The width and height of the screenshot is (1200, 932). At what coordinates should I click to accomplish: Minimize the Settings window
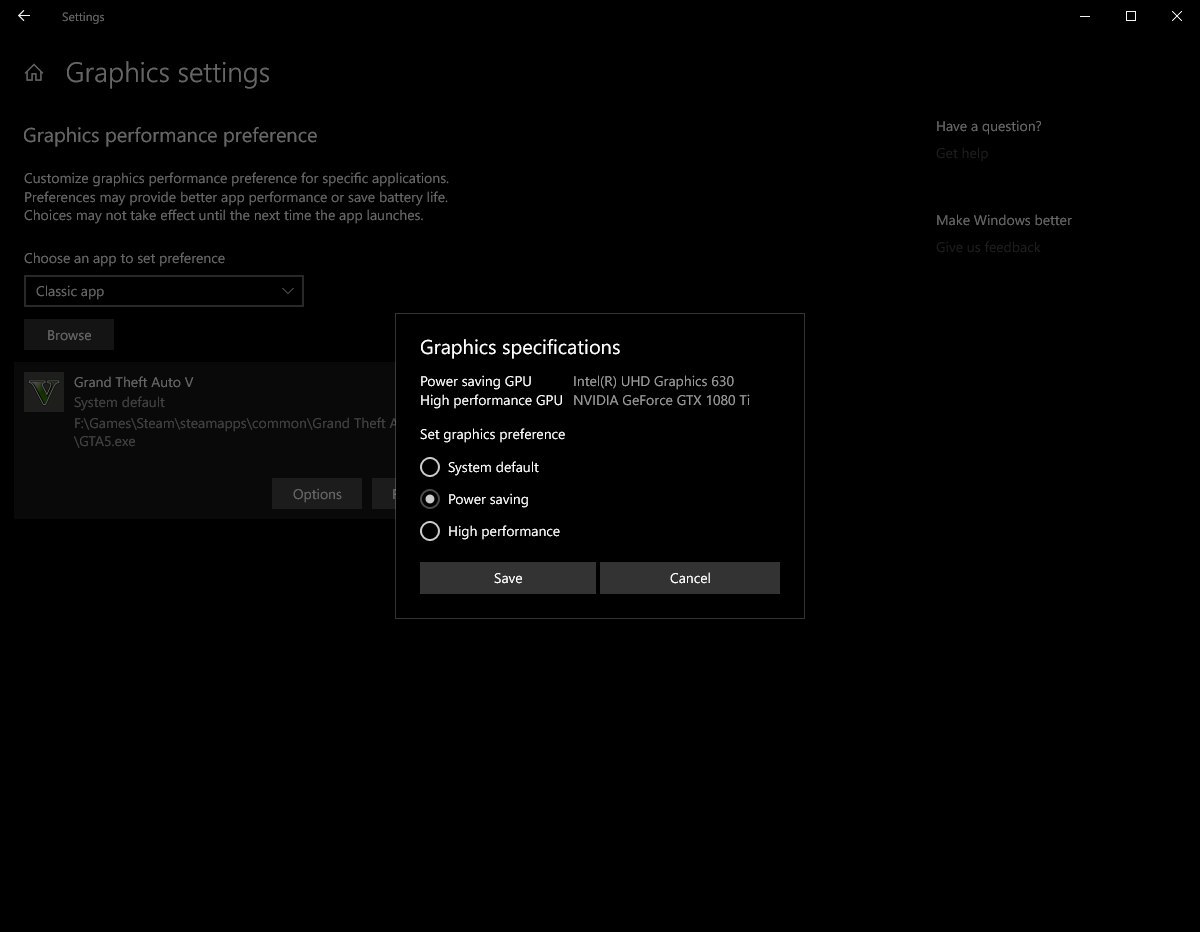[x=1085, y=16]
